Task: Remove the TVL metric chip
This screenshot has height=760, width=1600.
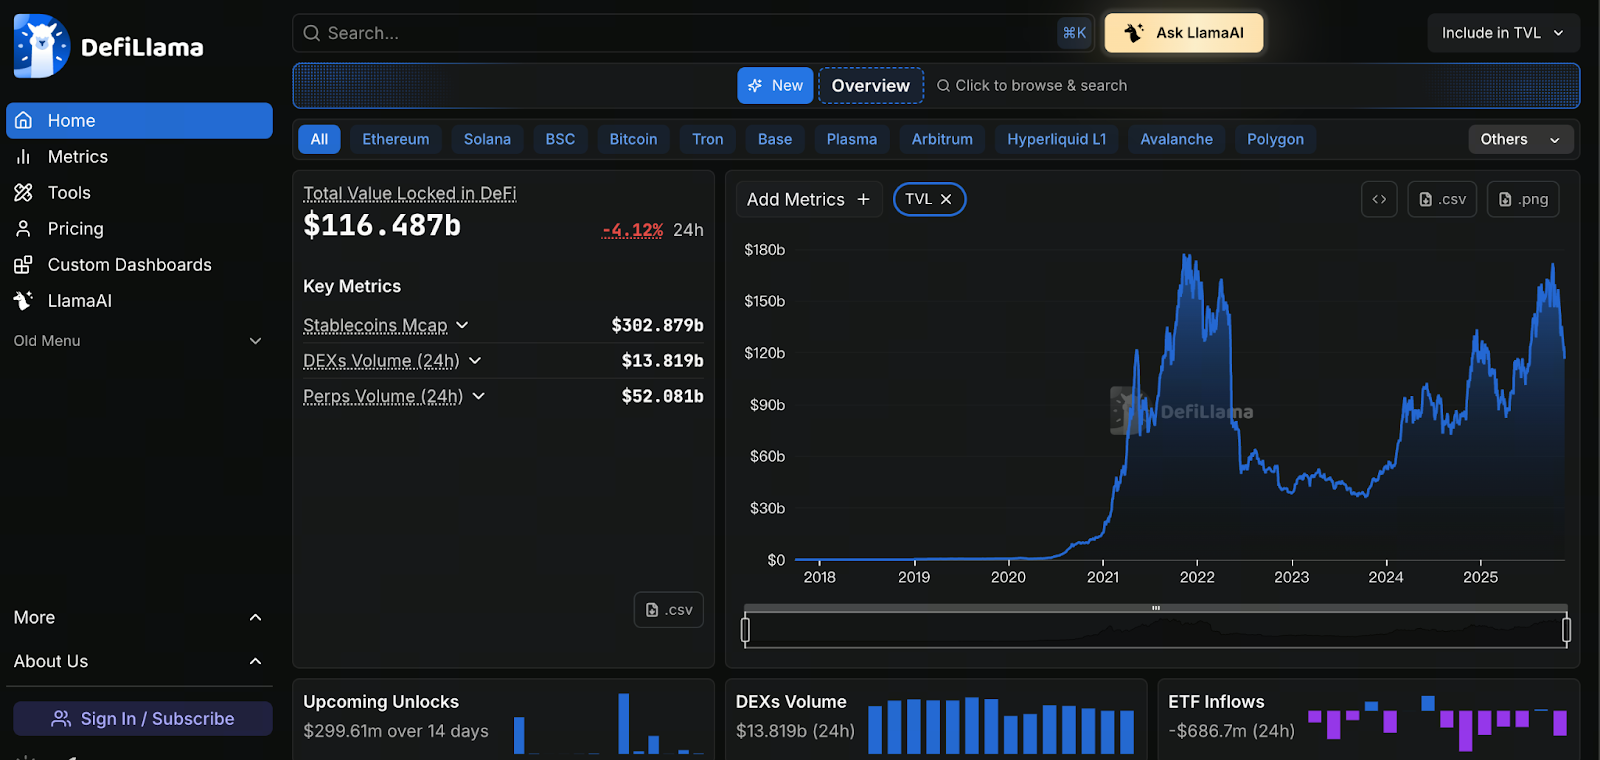Action: tap(946, 199)
